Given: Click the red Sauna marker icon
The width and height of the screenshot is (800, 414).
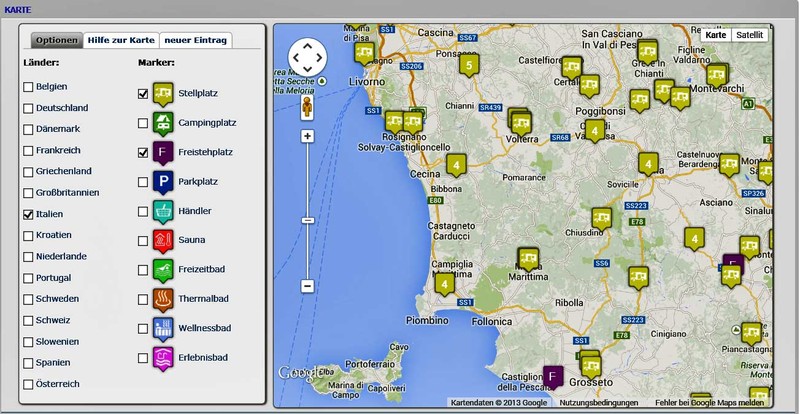Looking at the screenshot, I should pos(163,240).
